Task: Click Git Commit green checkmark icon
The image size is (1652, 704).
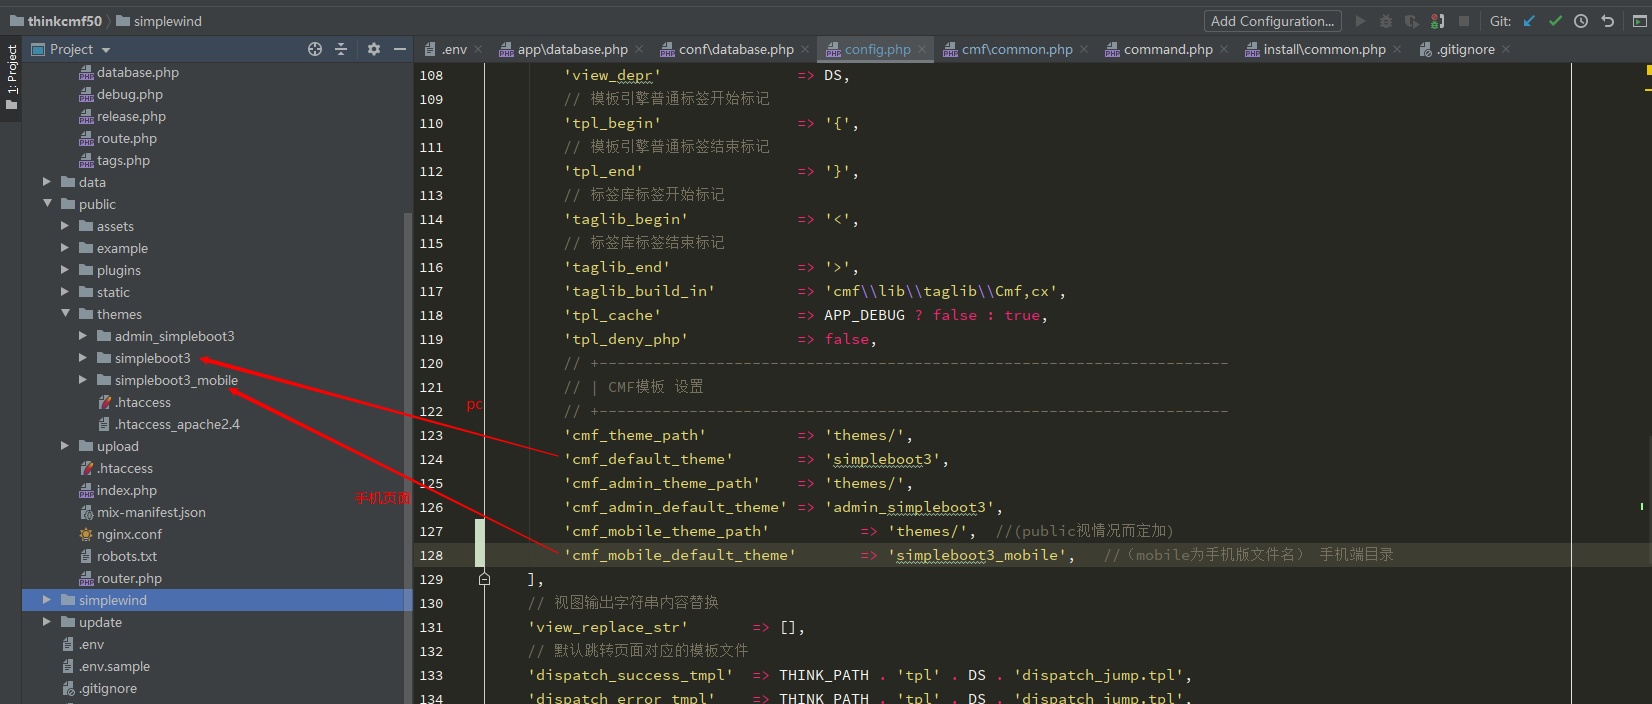Action: tap(1555, 21)
